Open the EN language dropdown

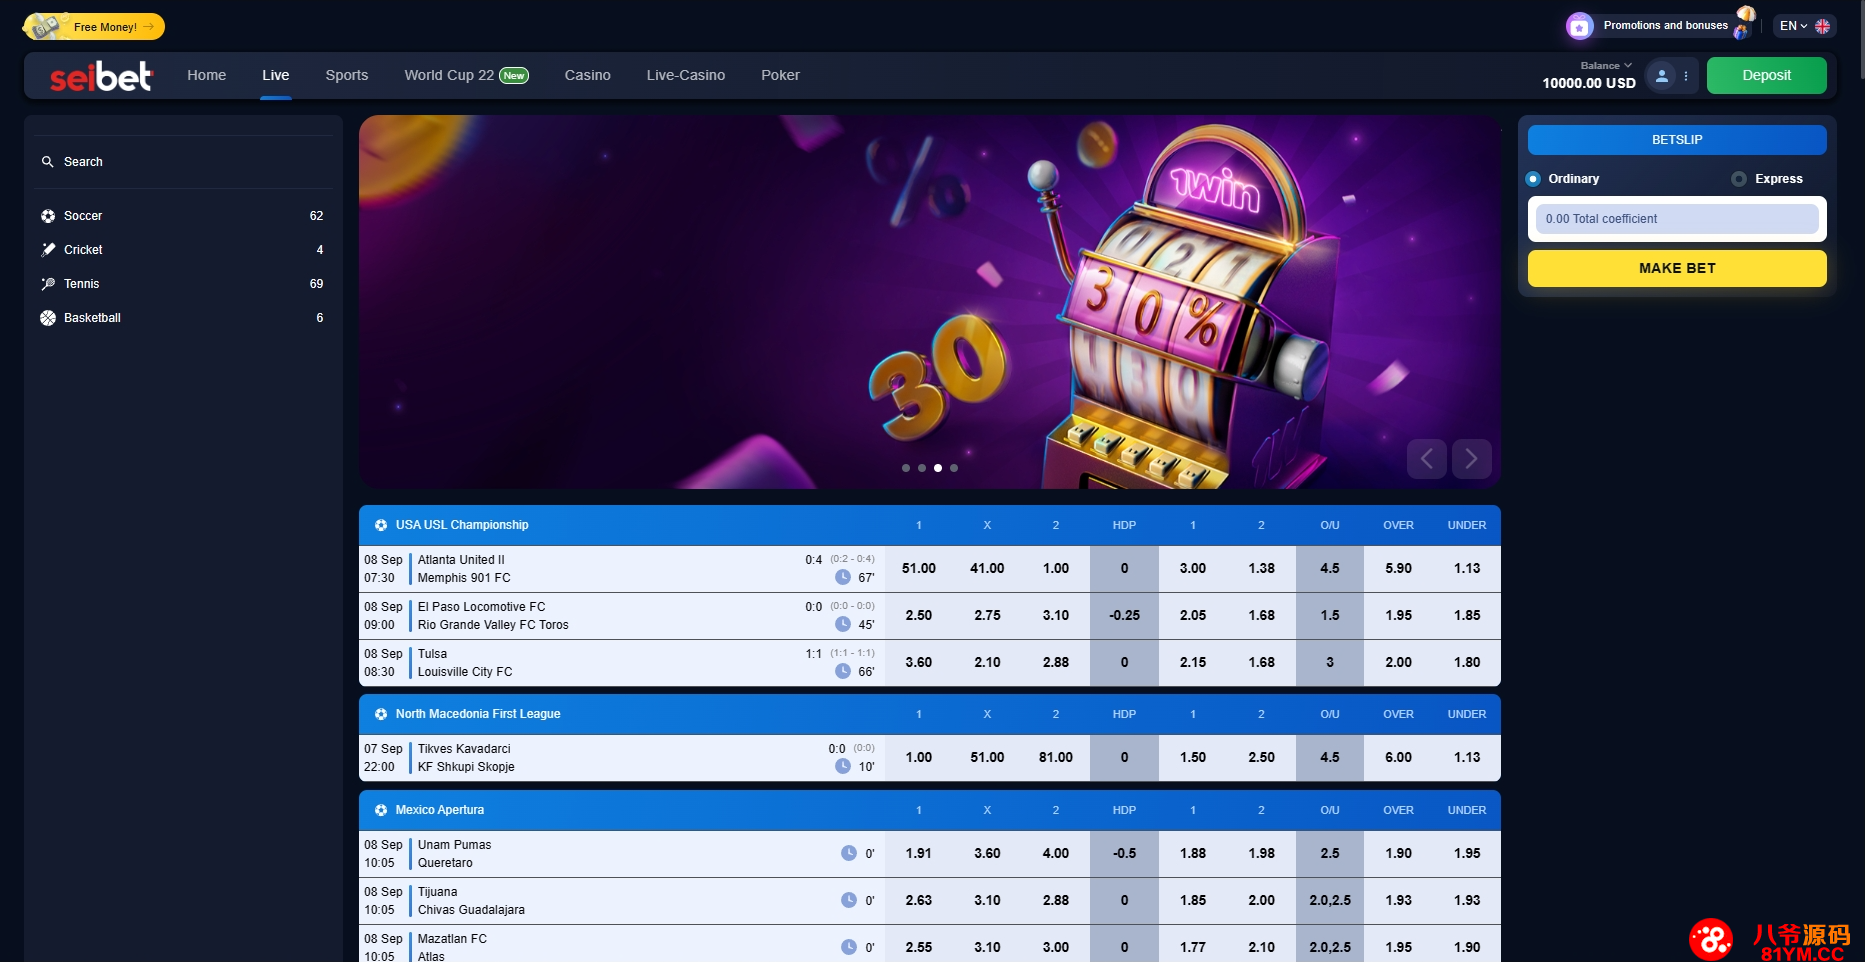pos(1805,26)
